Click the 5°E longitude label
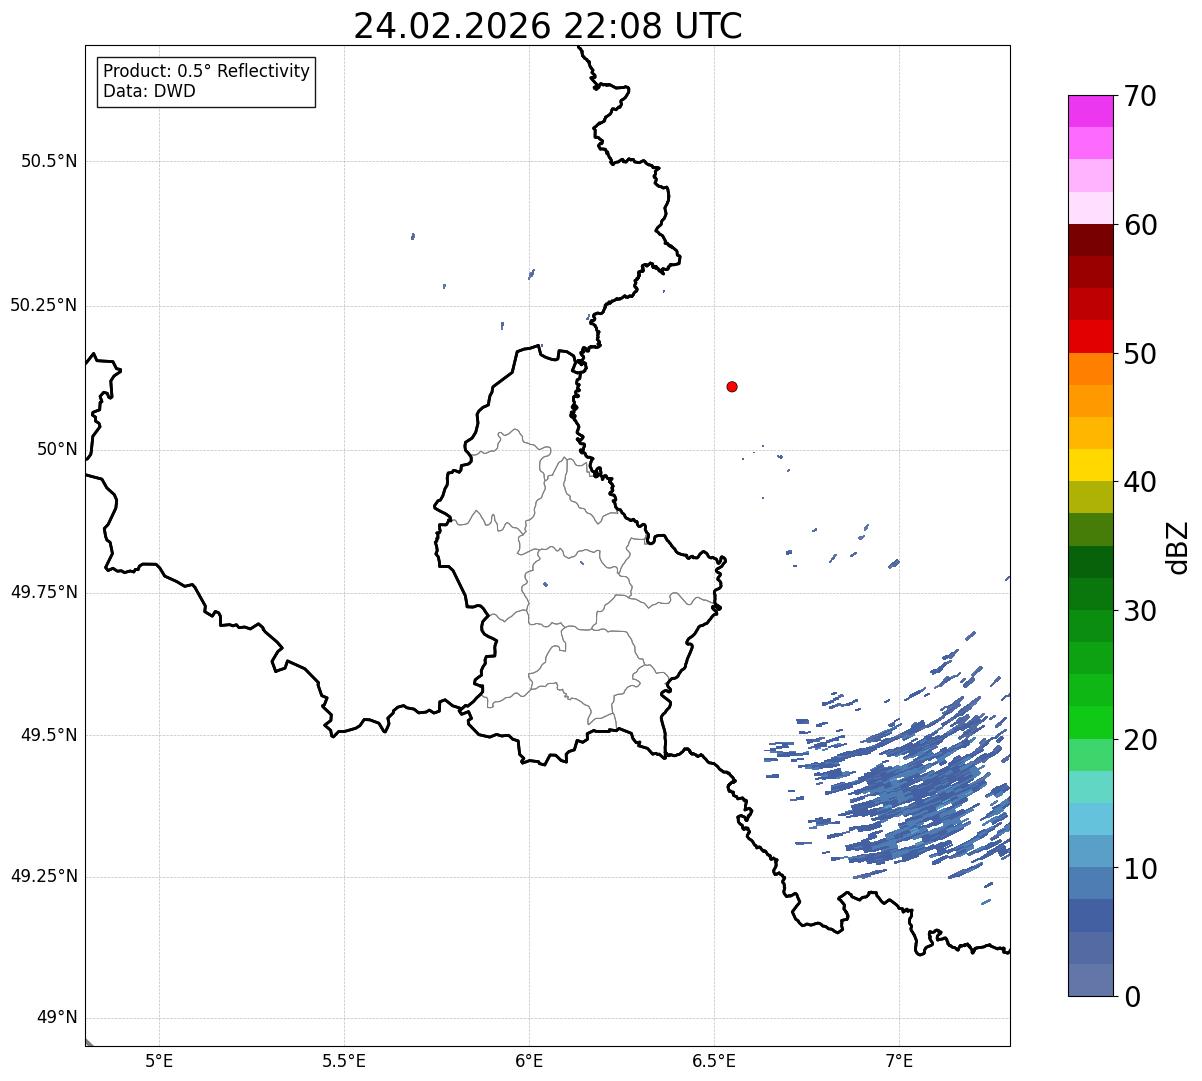This screenshot has height=1081, width=1202. pos(159,1060)
